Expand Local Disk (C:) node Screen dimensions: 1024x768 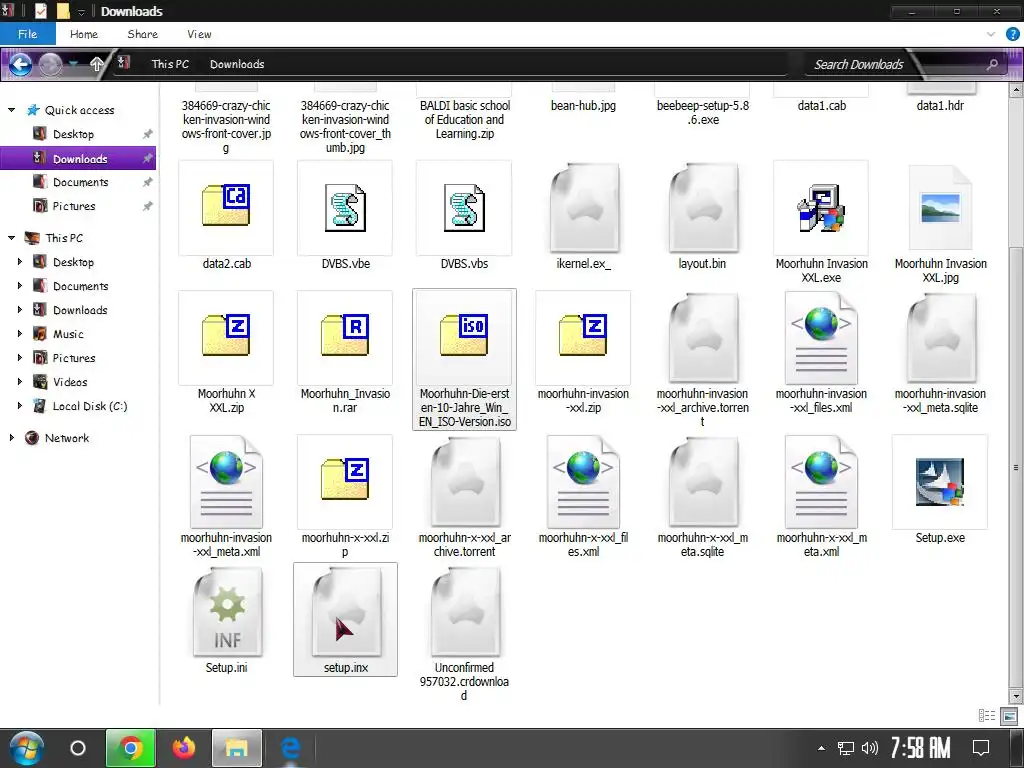[x=20, y=406]
